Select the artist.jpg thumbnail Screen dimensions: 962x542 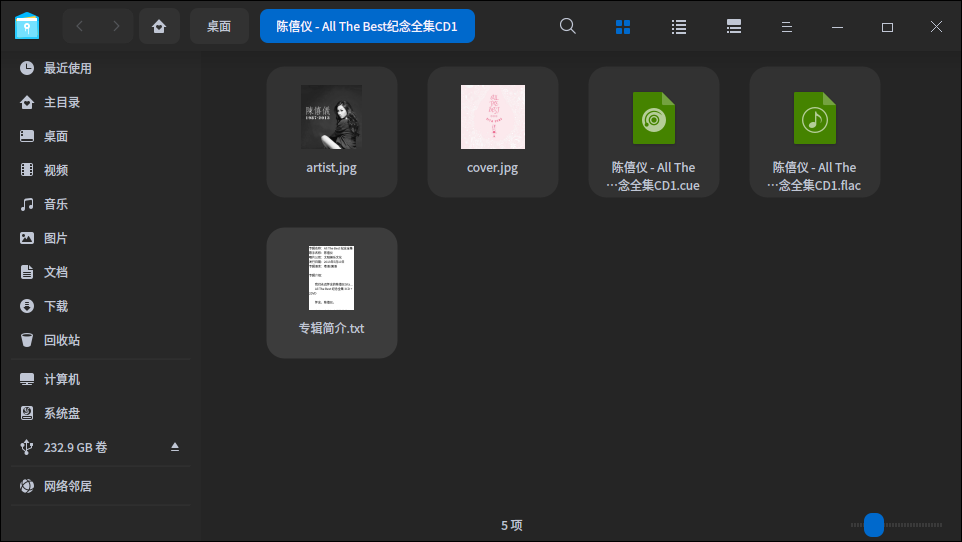pyautogui.click(x=331, y=117)
